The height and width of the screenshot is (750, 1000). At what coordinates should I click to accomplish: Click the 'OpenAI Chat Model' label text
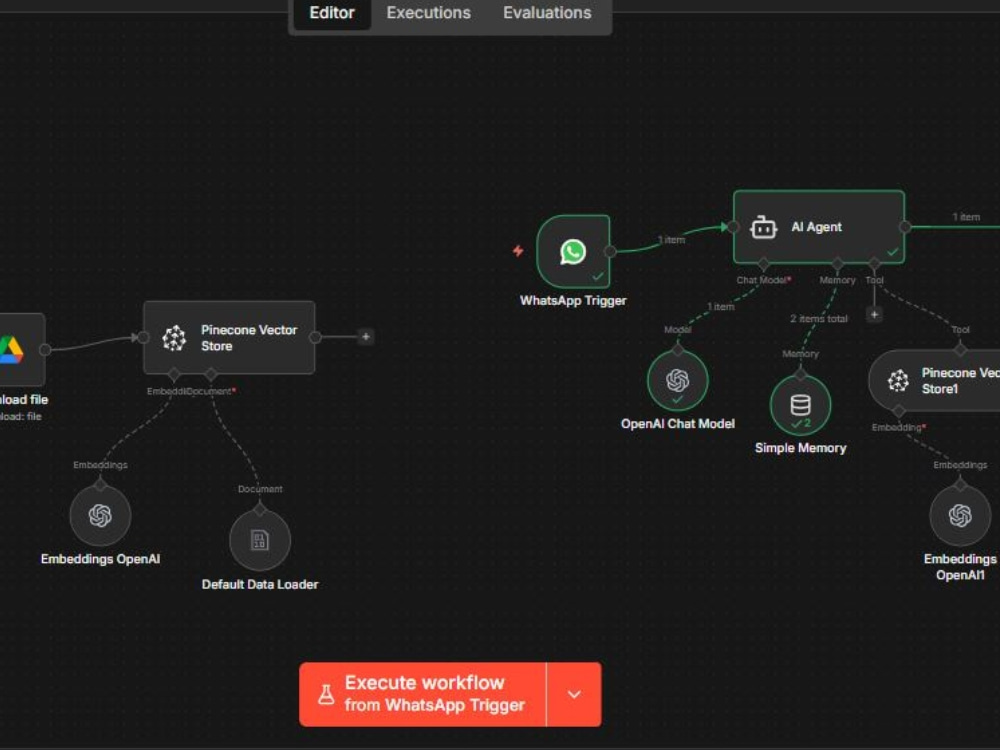(x=677, y=424)
